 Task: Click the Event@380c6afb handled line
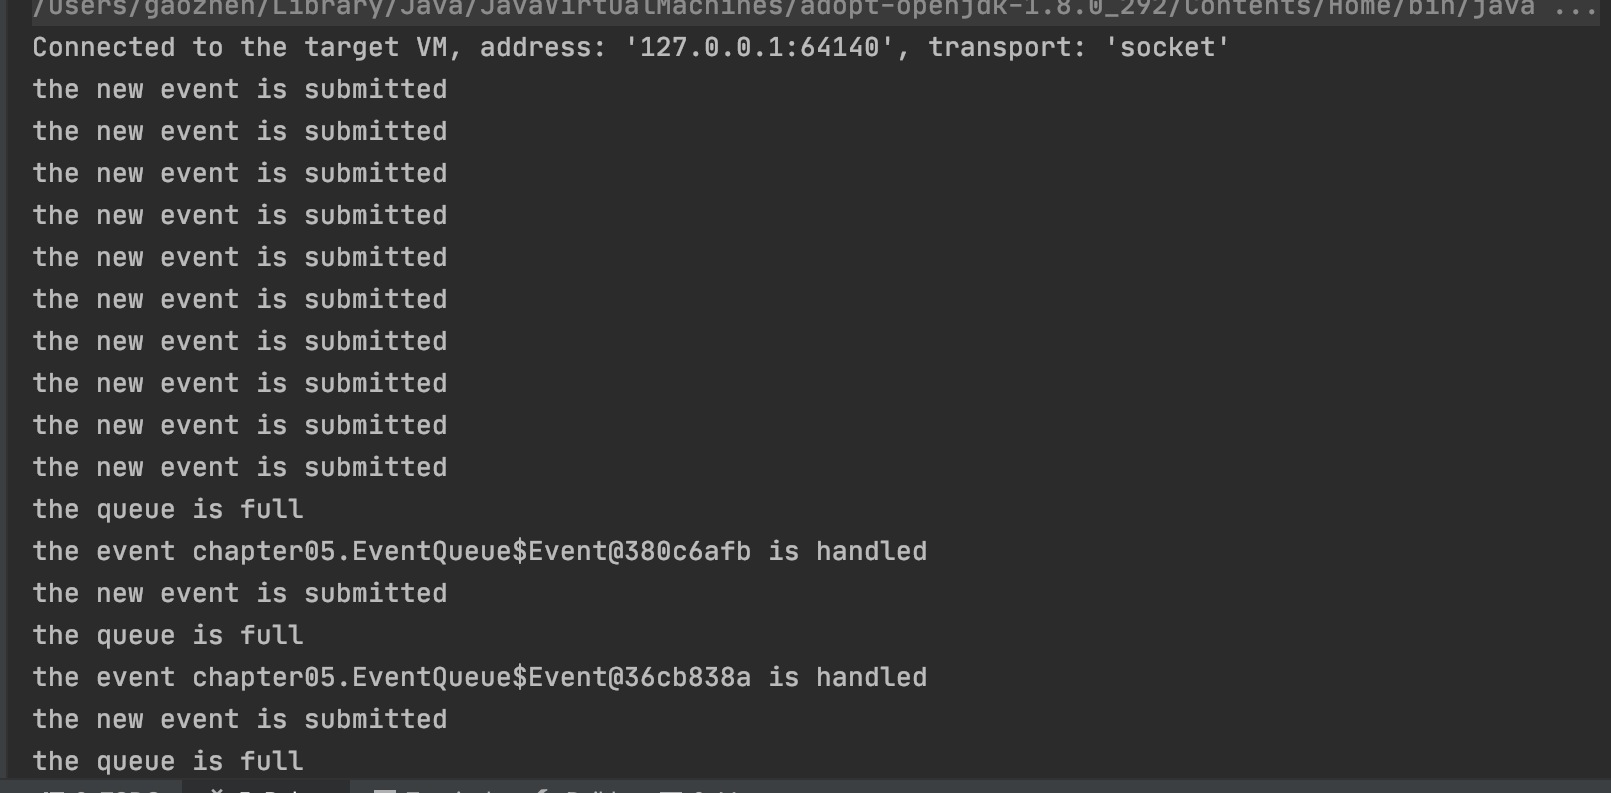pyautogui.click(x=480, y=551)
